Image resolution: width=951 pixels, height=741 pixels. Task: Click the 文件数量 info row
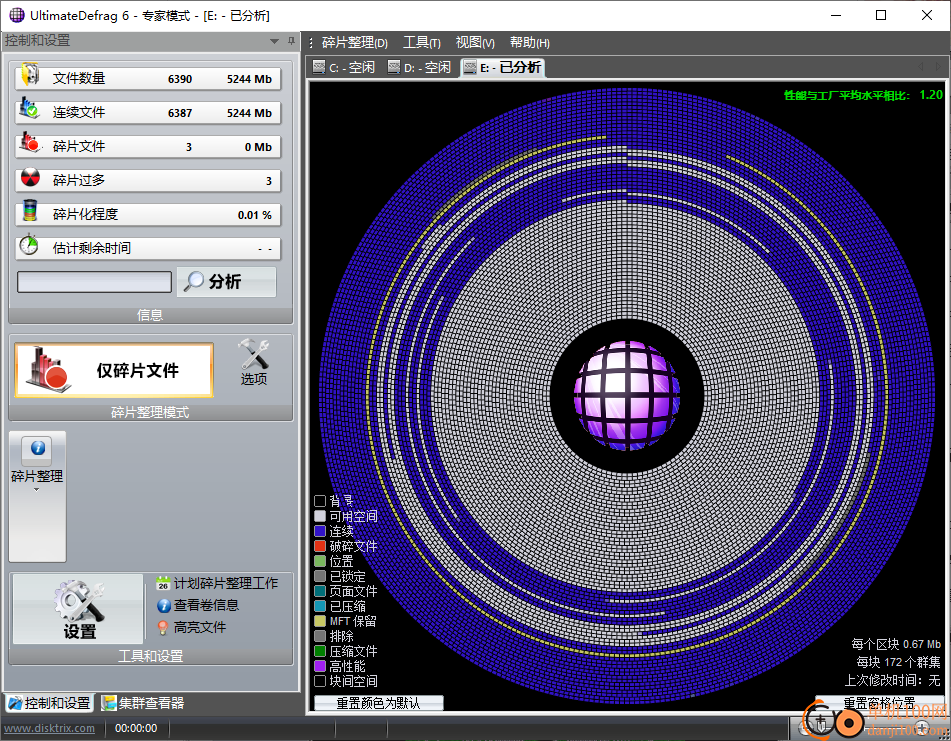pos(148,78)
